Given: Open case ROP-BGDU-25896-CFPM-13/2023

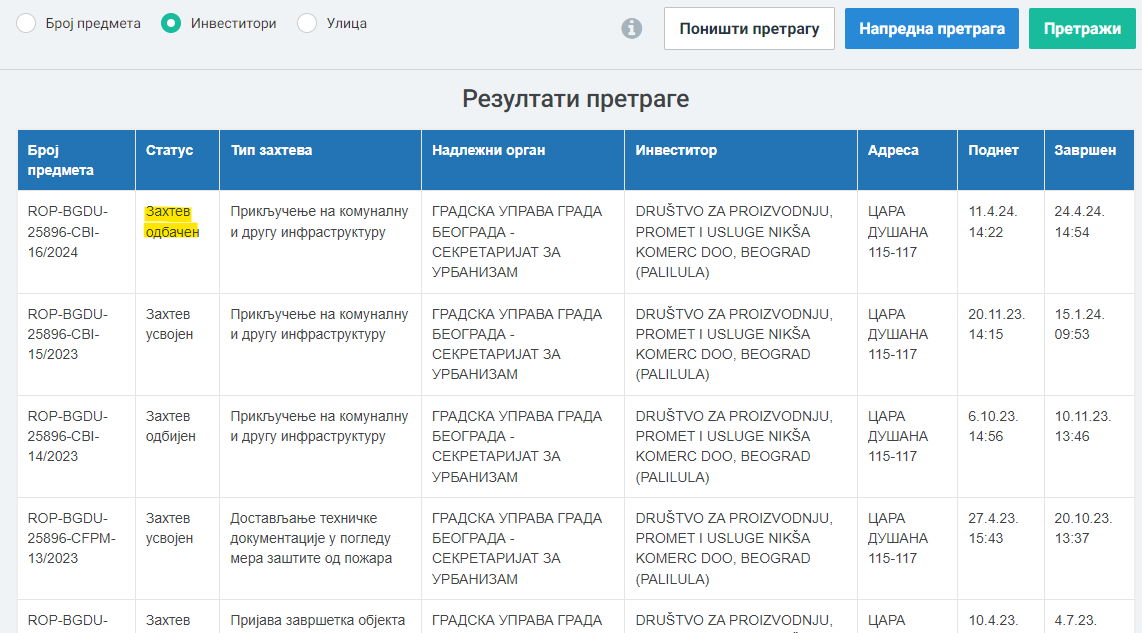Looking at the screenshot, I should pyautogui.click(x=70, y=538).
